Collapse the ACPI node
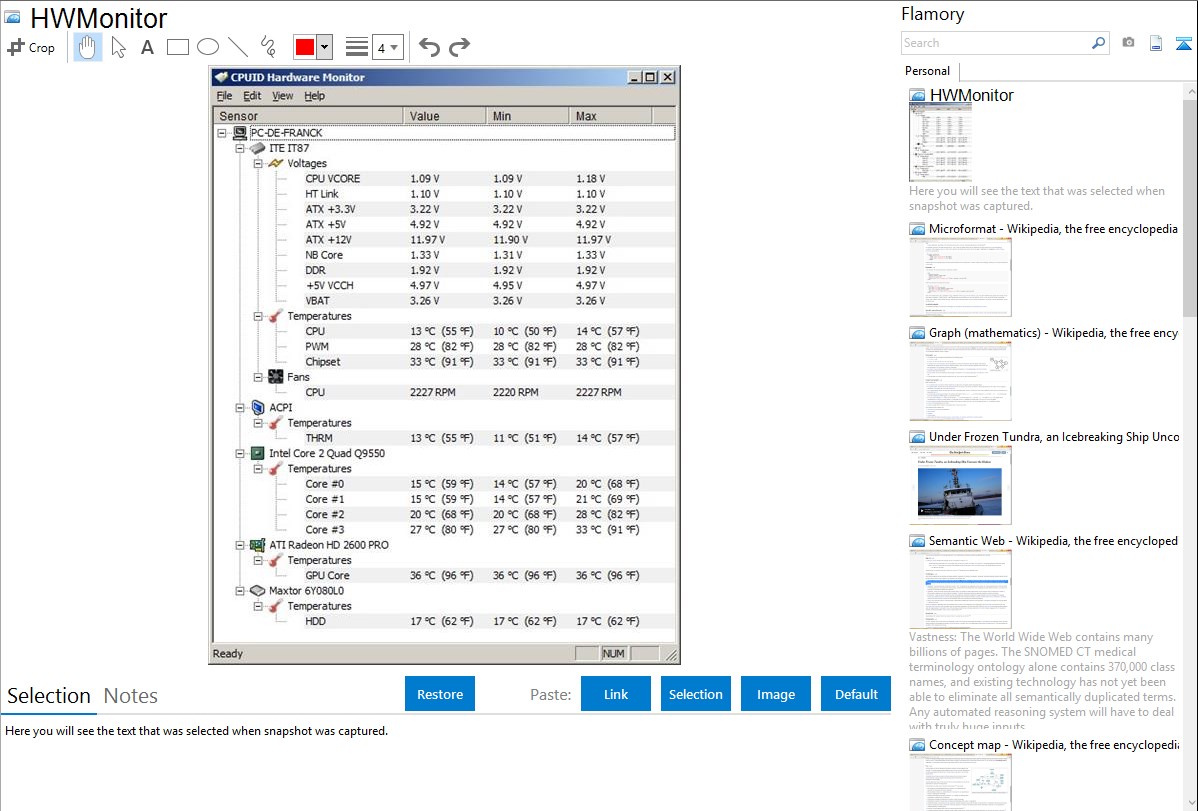 [x=240, y=407]
